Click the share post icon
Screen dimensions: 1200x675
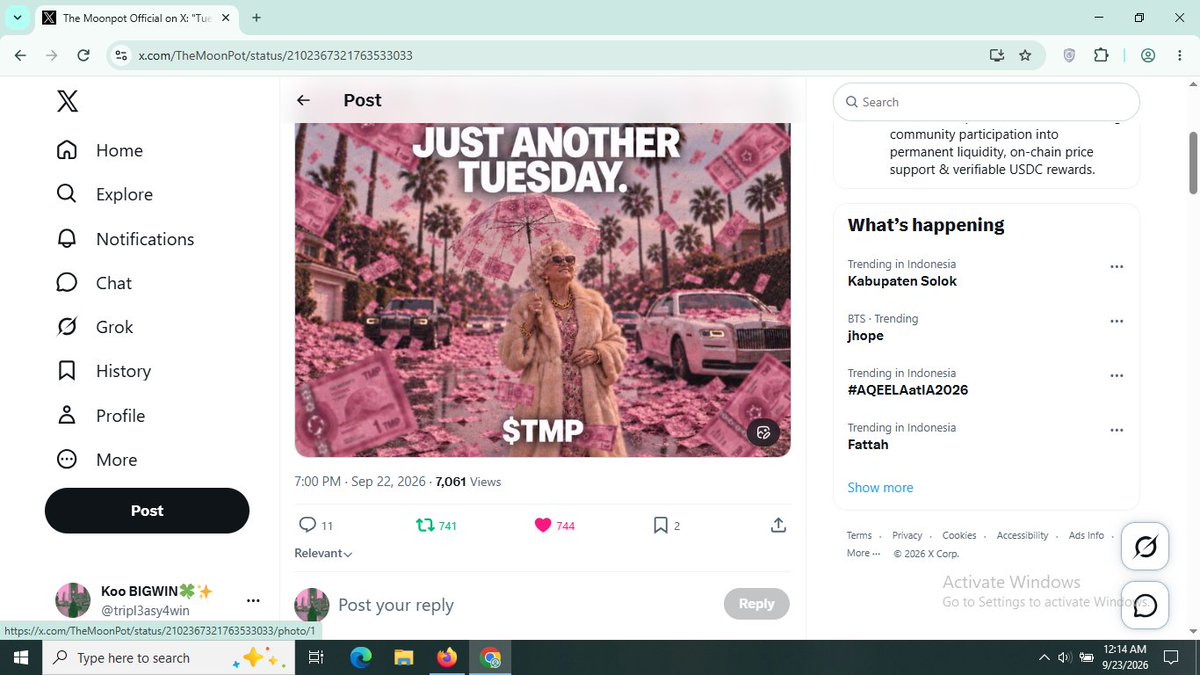(779, 525)
